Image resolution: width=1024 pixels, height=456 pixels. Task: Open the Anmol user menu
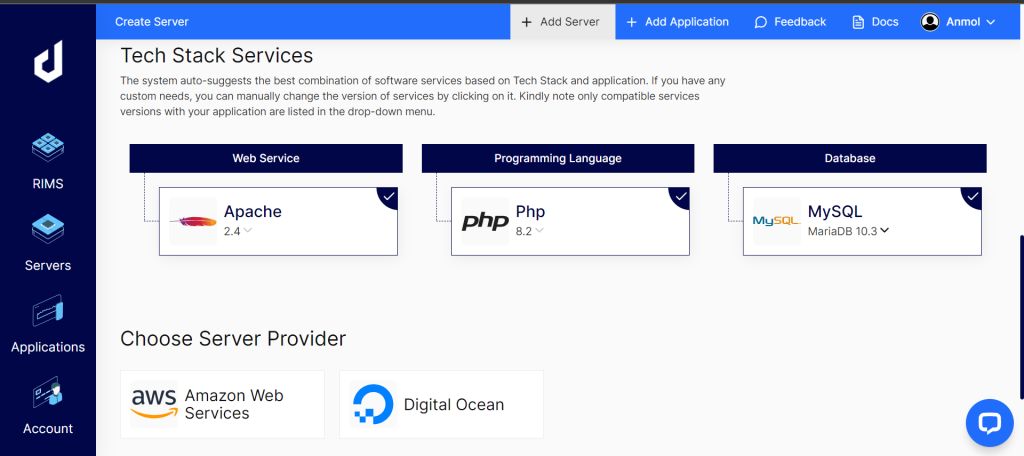[958, 22]
